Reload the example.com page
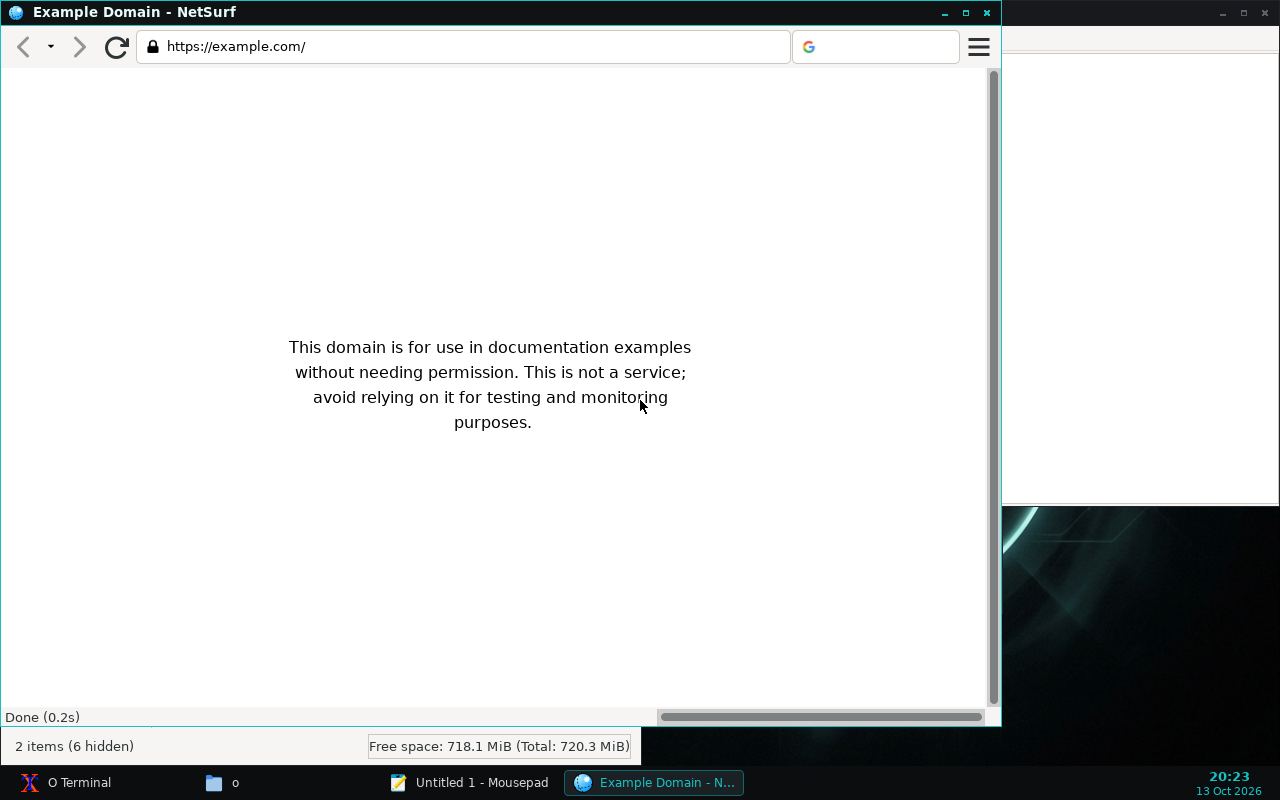Screen dimensions: 1280x800 click(x=117, y=47)
